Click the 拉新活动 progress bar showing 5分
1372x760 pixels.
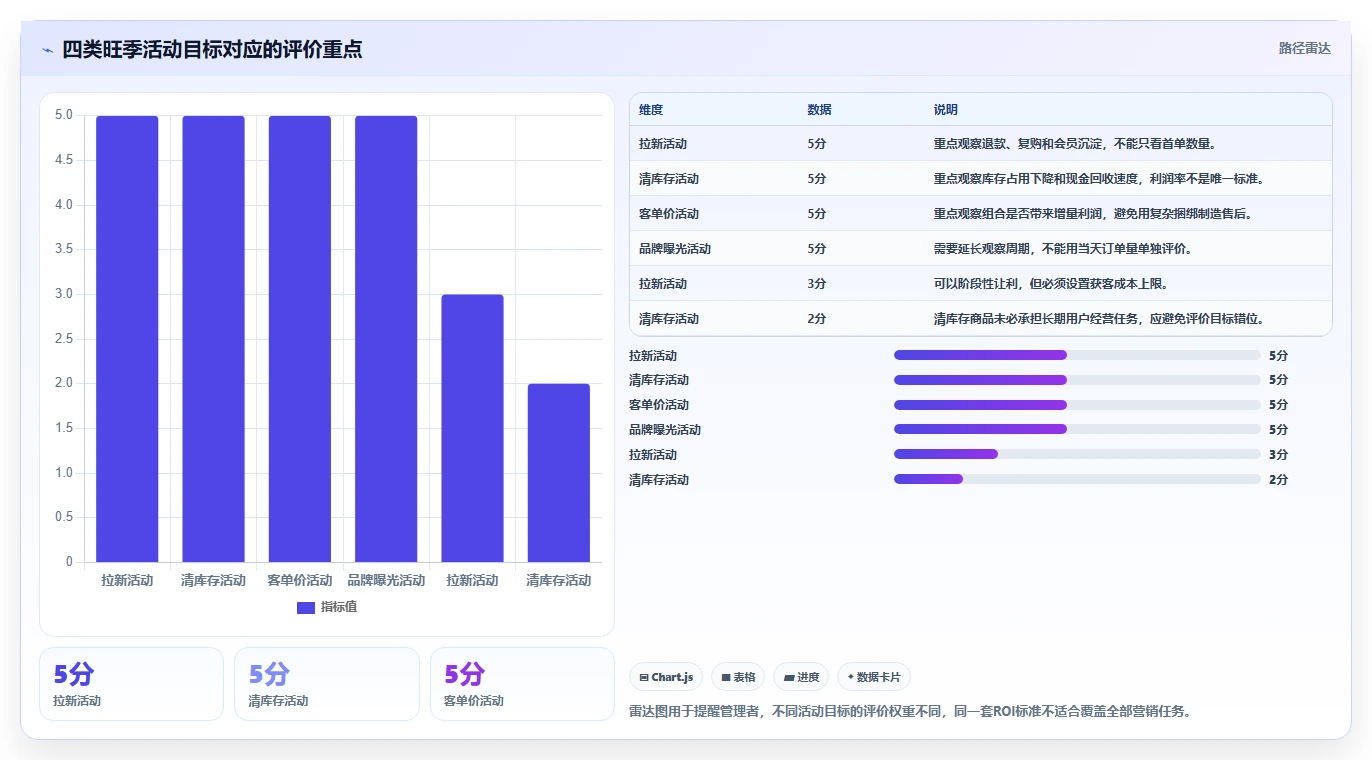coord(1077,355)
